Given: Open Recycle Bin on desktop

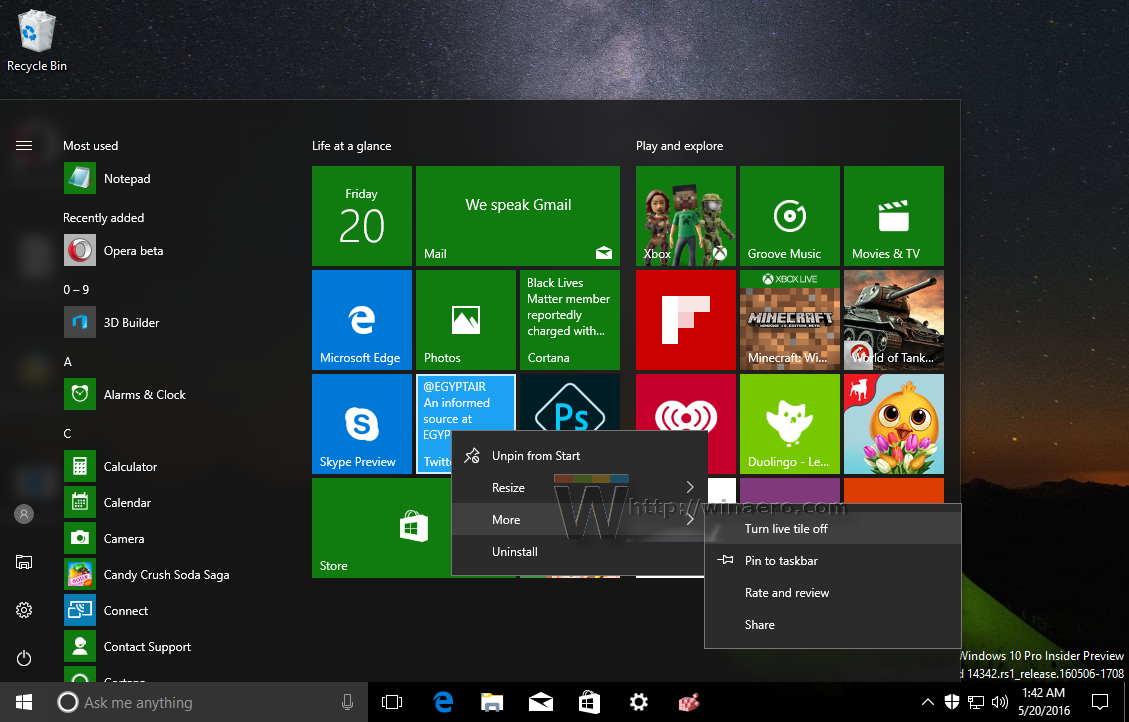Looking at the screenshot, I should point(37,40).
